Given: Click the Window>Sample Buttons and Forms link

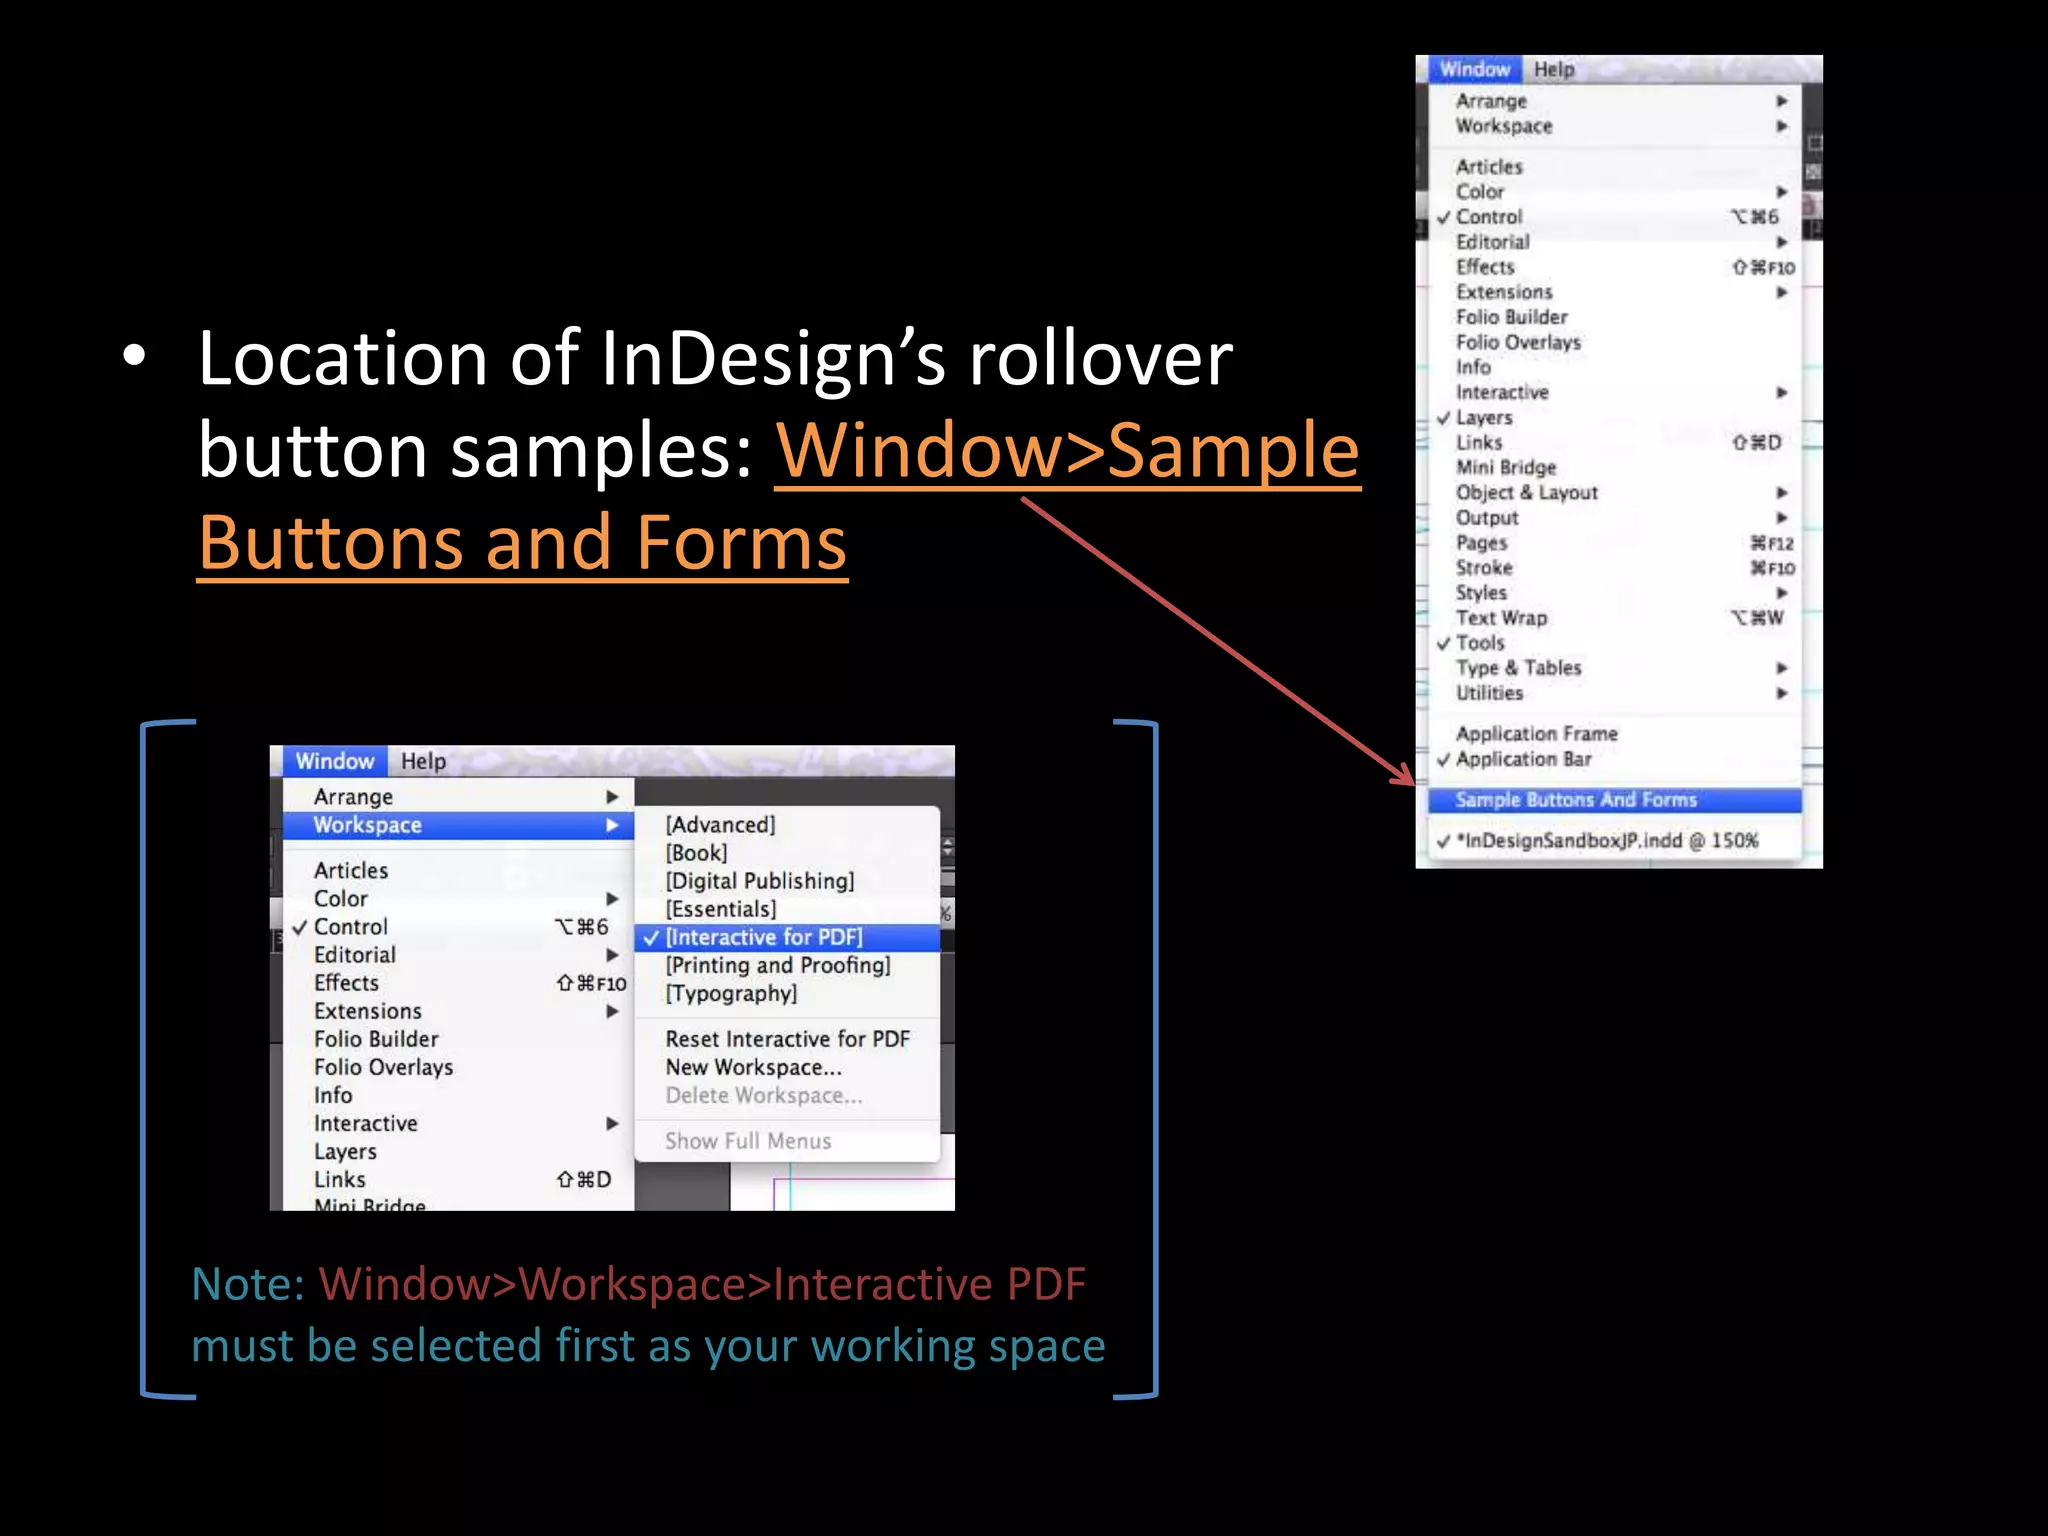Looking at the screenshot, I should tap(1067, 451).
